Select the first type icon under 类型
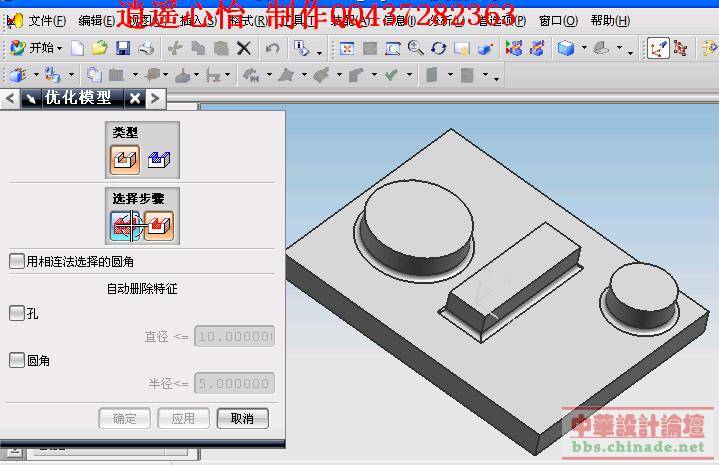This screenshot has height=465, width=719. tap(125, 158)
